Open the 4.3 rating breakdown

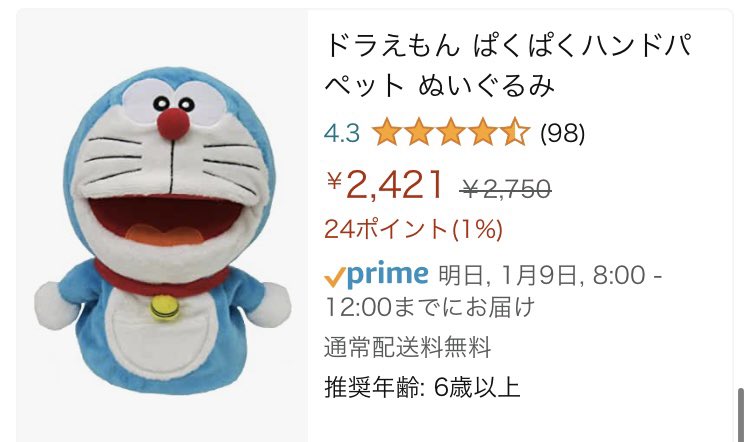[x=342, y=133]
